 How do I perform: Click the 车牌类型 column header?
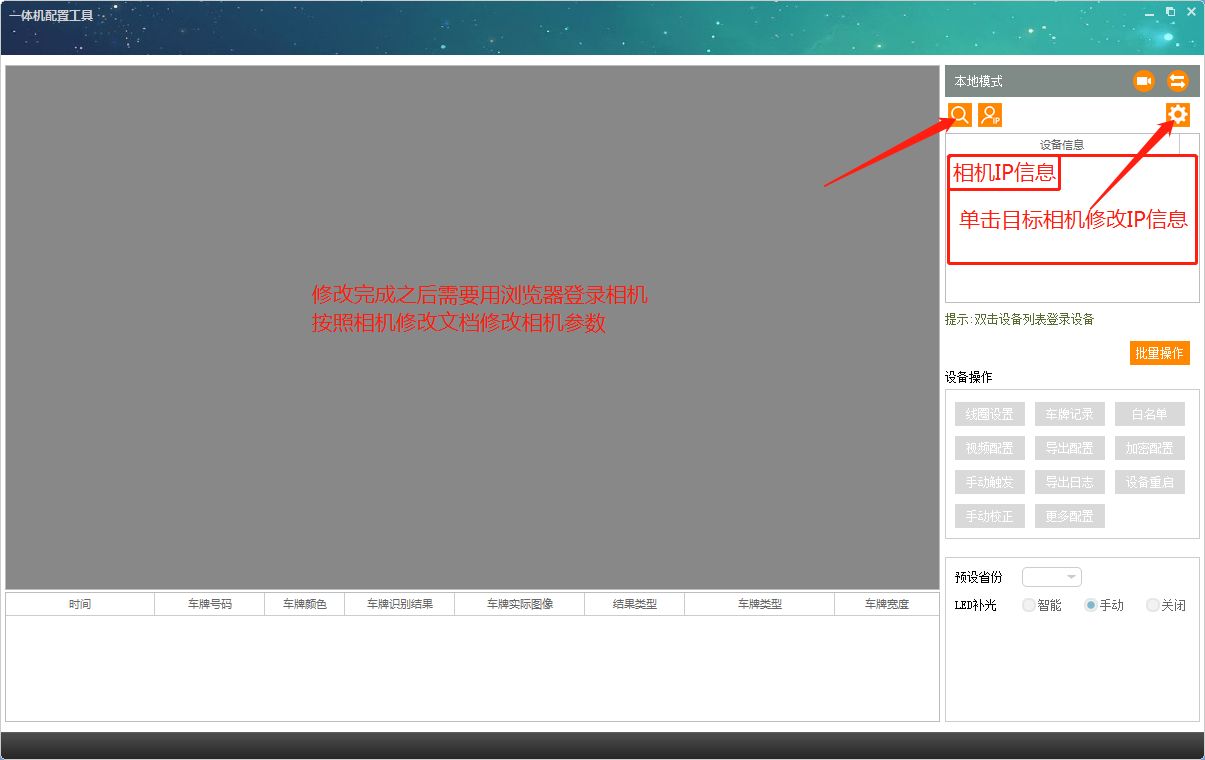pyautogui.click(x=760, y=604)
